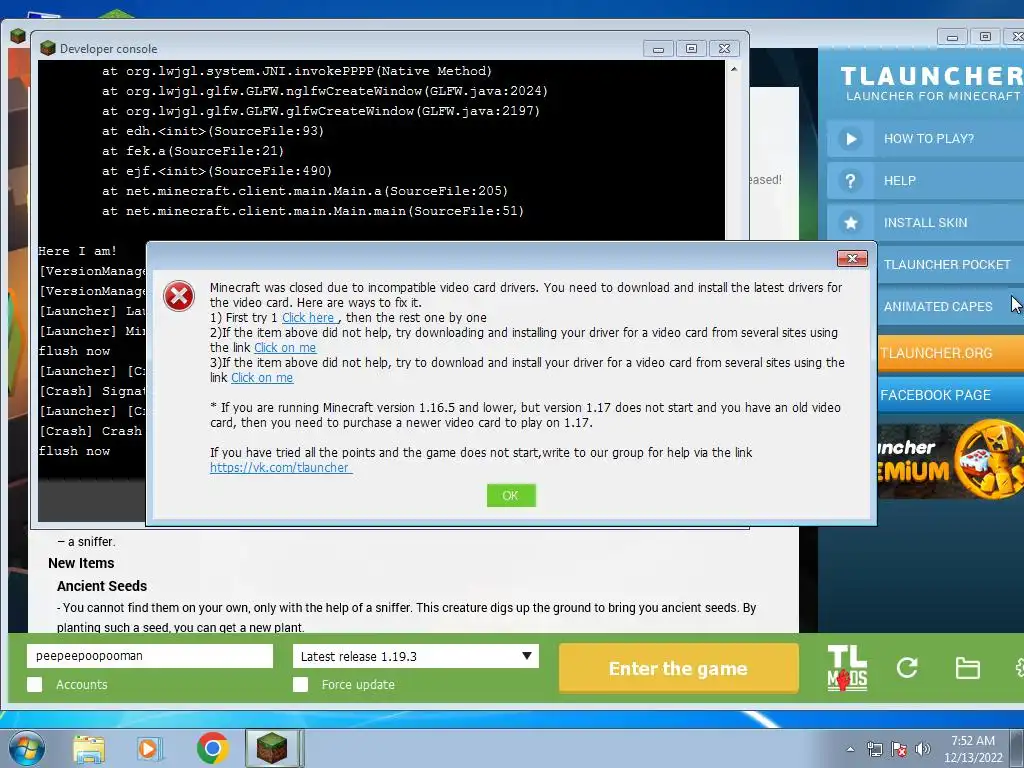This screenshot has width=1024, height=768.
Task: Maximize the Developer console window
Action: (691, 49)
